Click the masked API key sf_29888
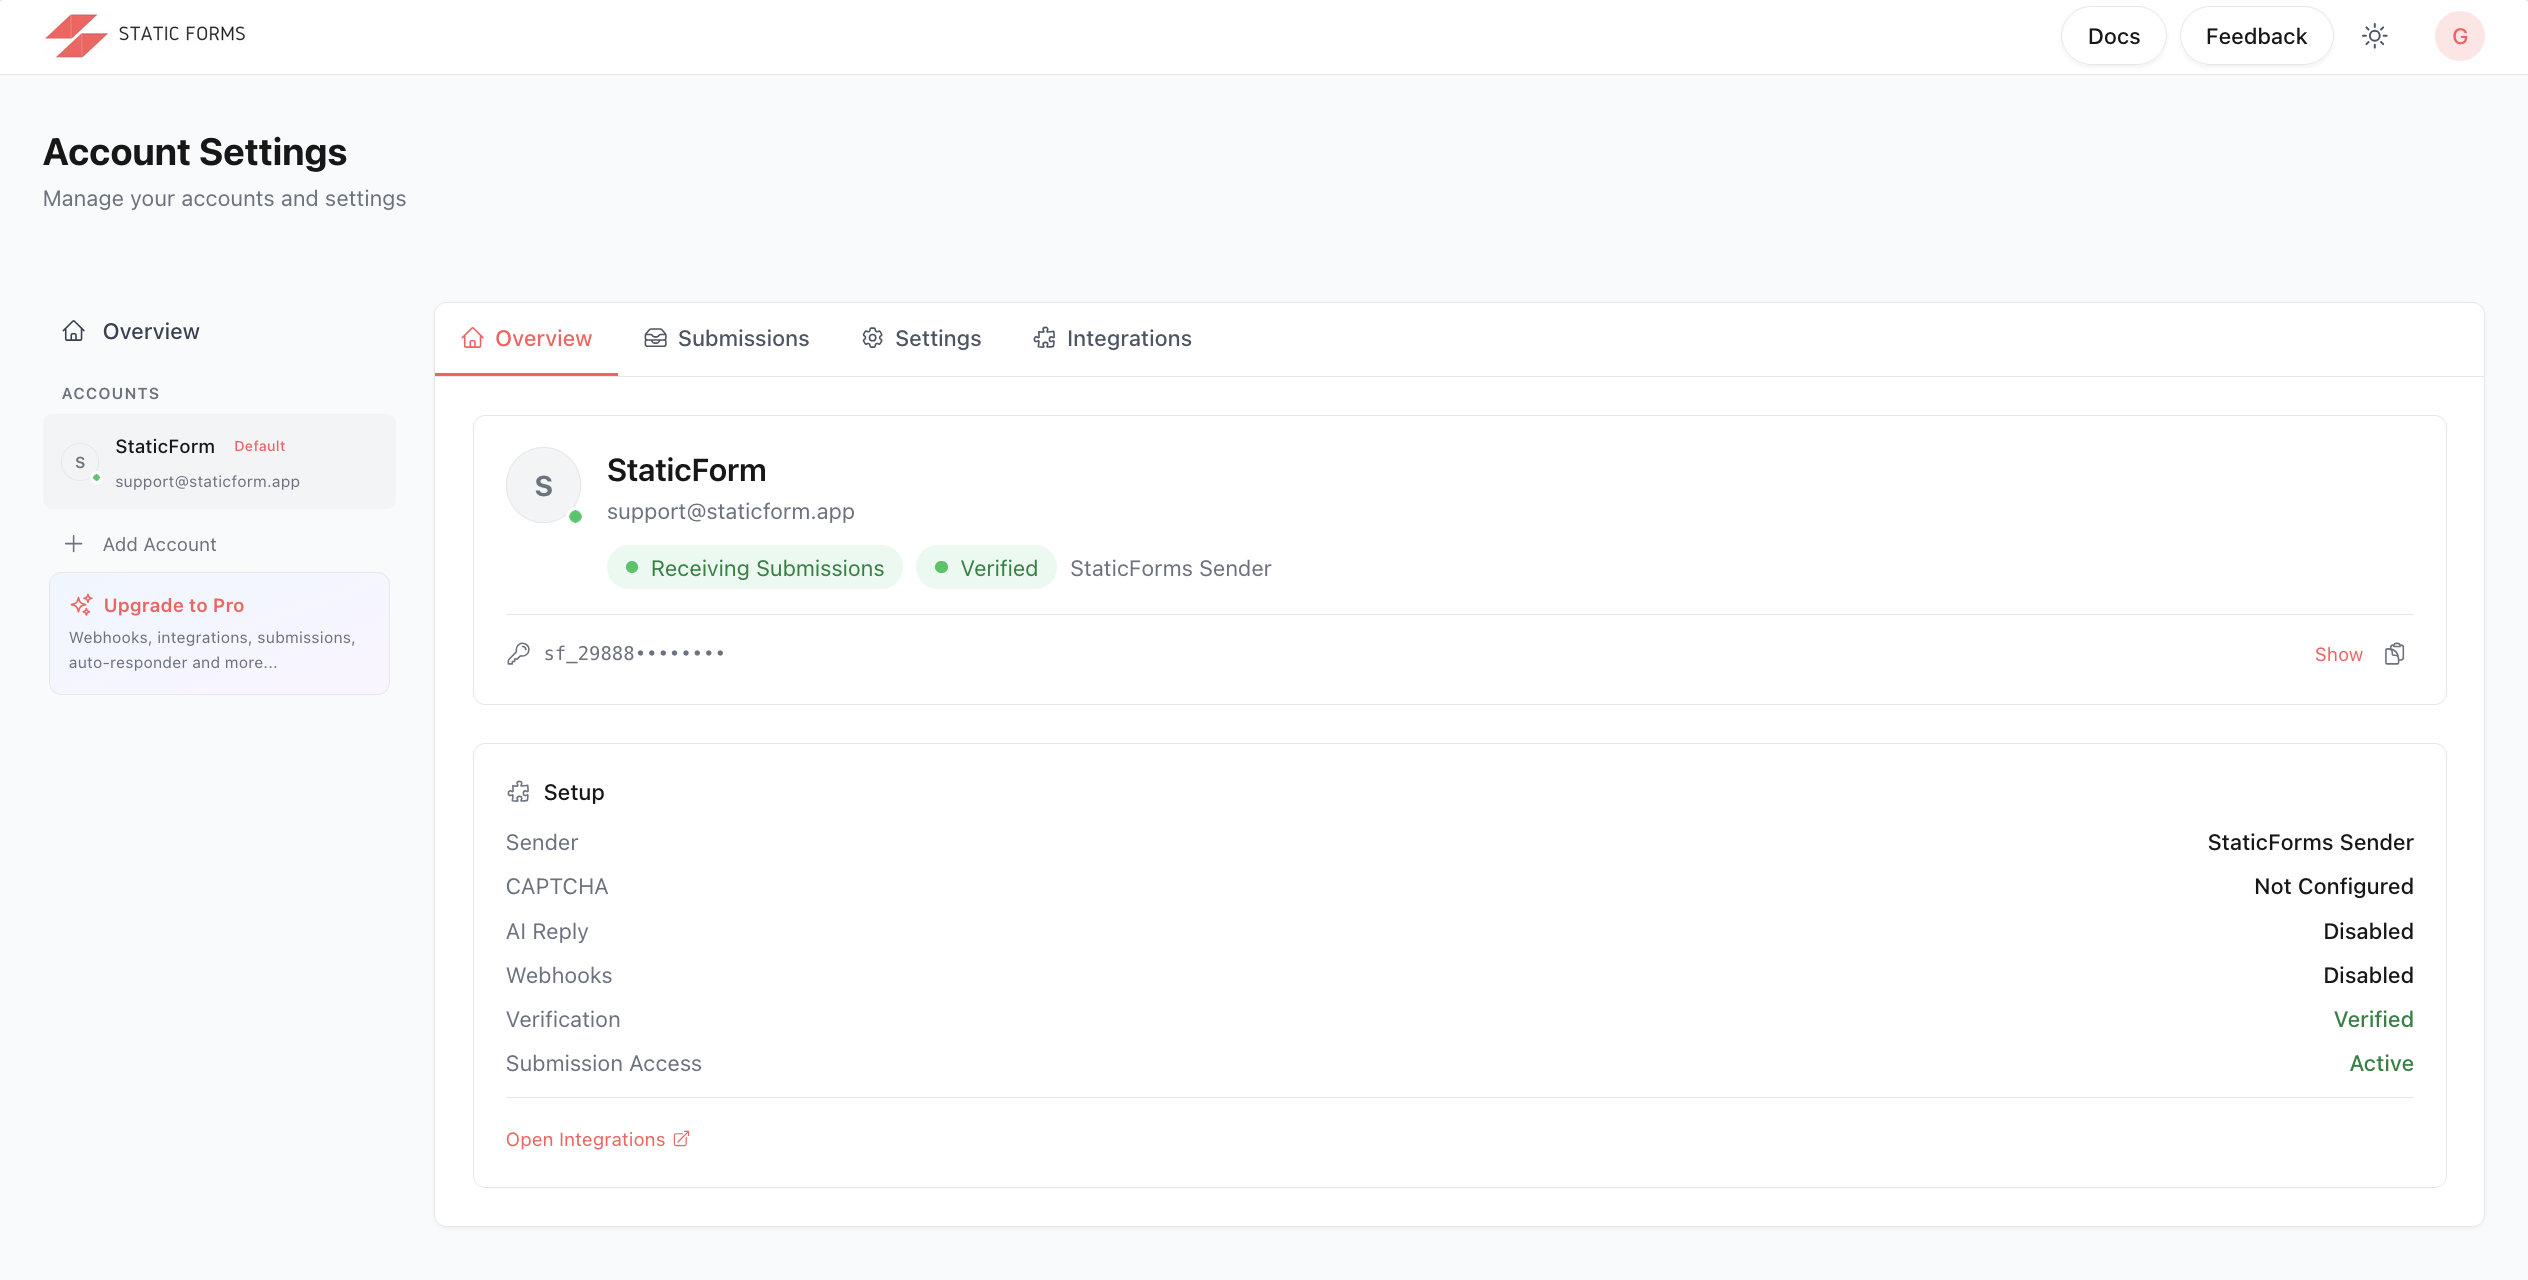 (x=634, y=654)
